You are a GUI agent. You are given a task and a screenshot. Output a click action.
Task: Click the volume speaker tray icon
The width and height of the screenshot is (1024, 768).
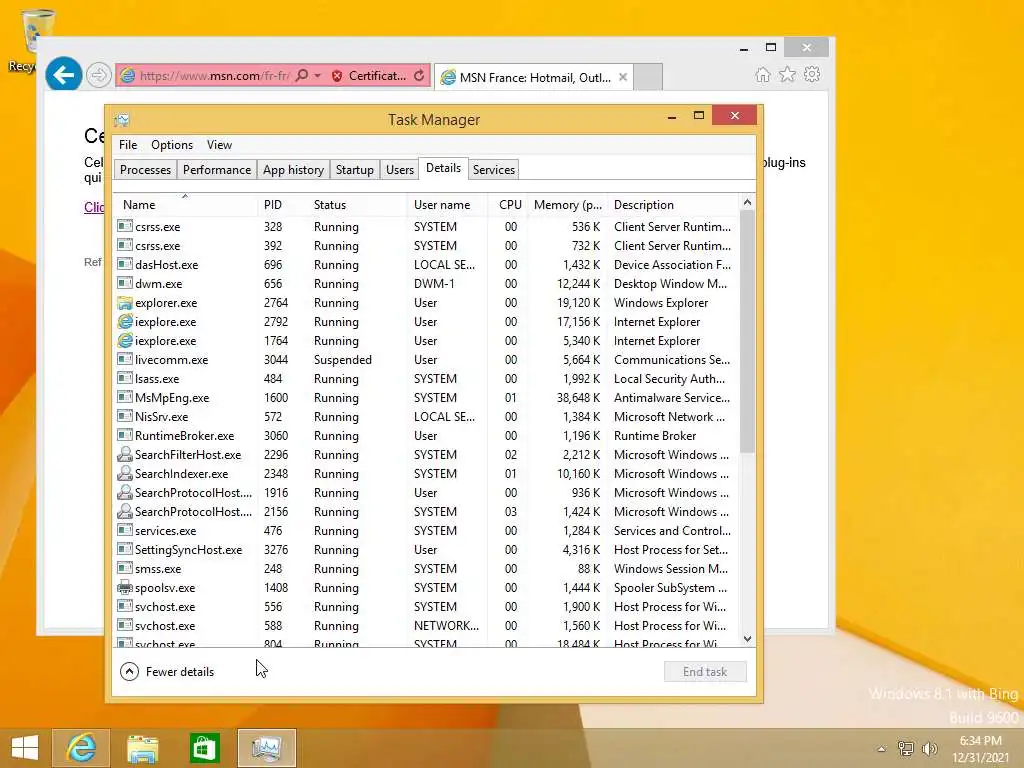[929, 748]
